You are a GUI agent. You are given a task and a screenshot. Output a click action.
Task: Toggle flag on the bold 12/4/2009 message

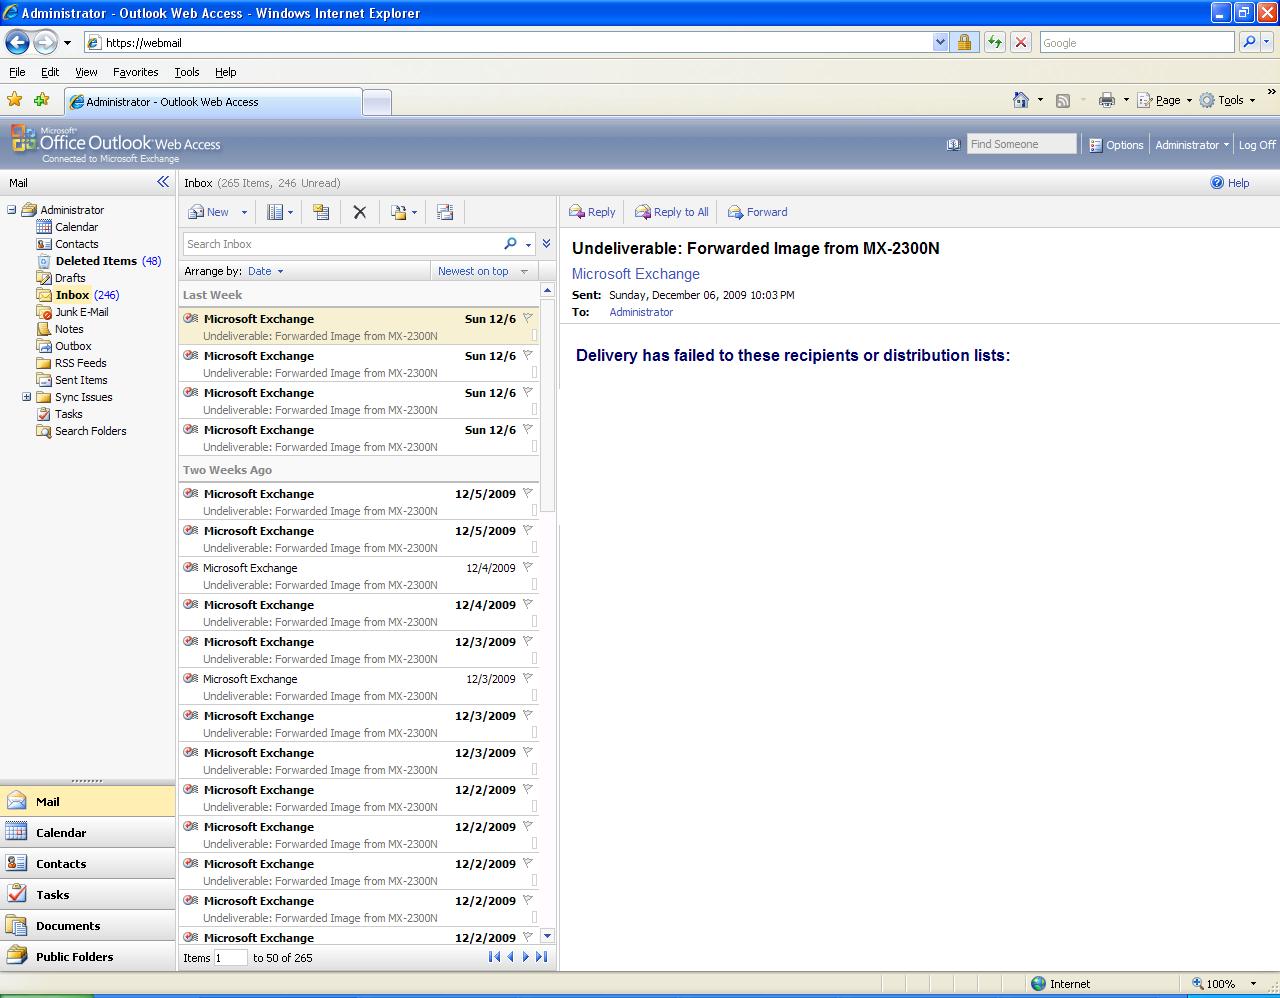[x=528, y=604]
